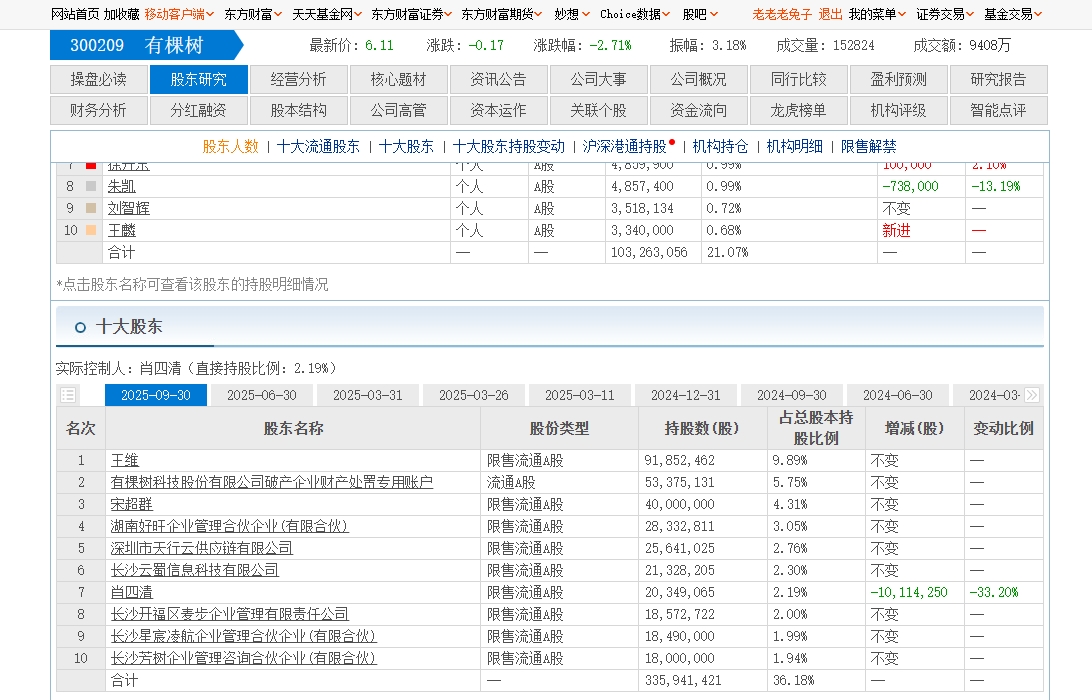The width and height of the screenshot is (1092, 700).
Task: Click the username 老老老兔子
Action: pos(782,14)
